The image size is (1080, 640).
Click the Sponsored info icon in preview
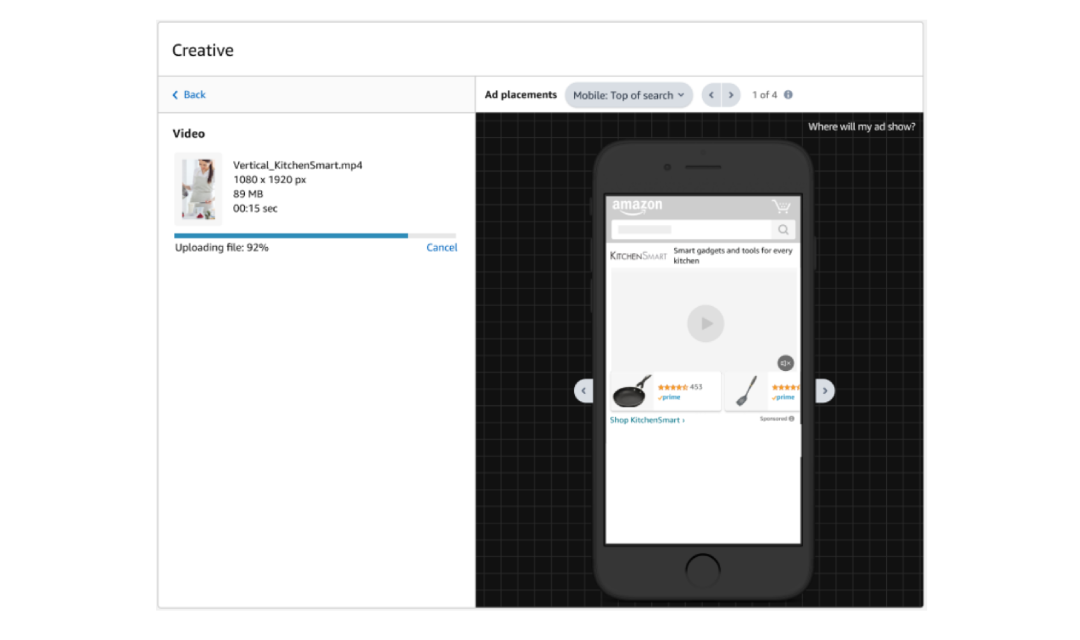tap(791, 419)
